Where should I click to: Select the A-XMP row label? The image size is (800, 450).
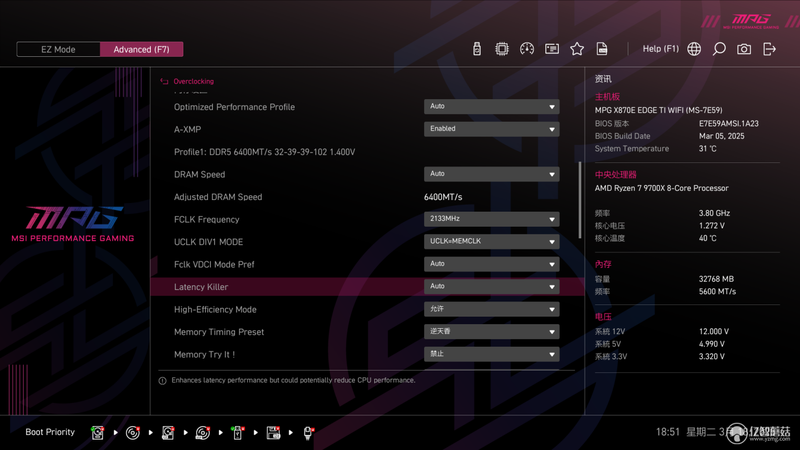click(187, 130)
